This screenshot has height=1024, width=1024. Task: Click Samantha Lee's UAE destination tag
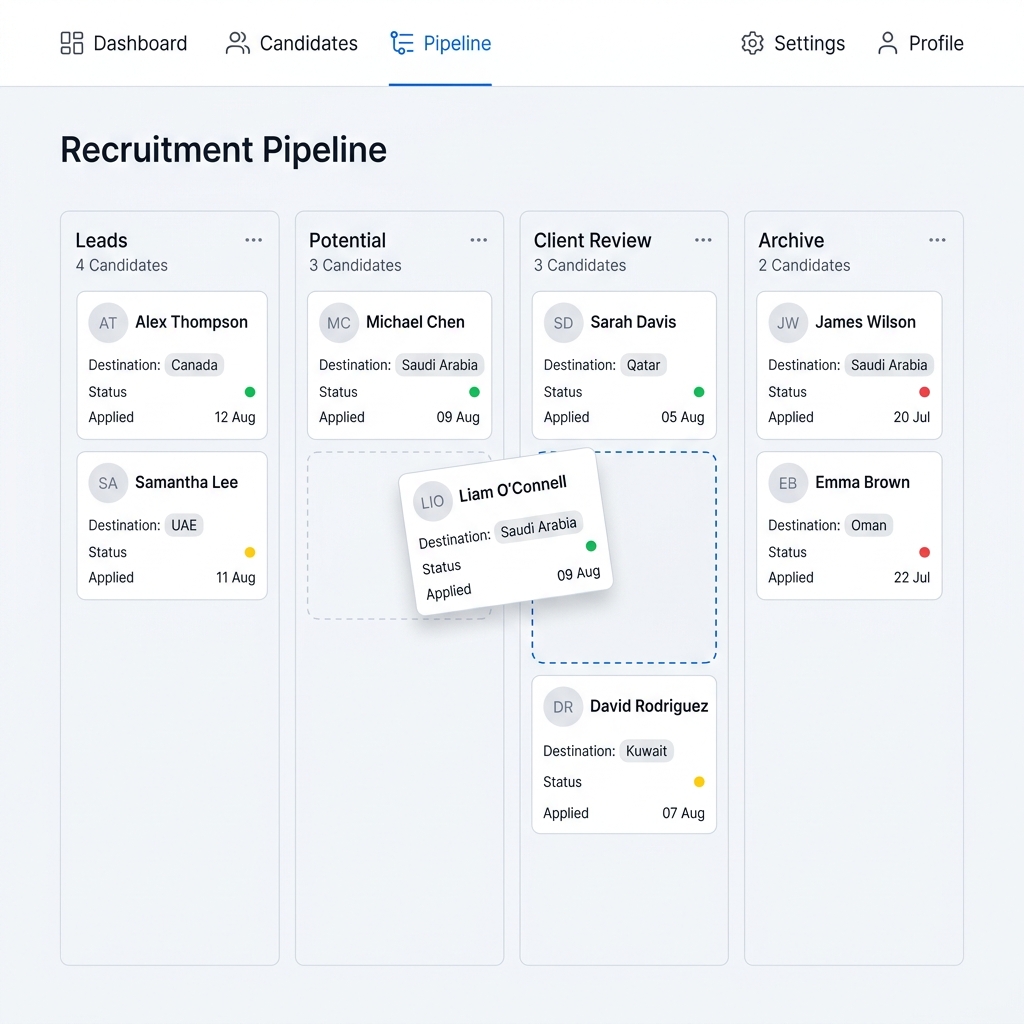click(184, 525)
